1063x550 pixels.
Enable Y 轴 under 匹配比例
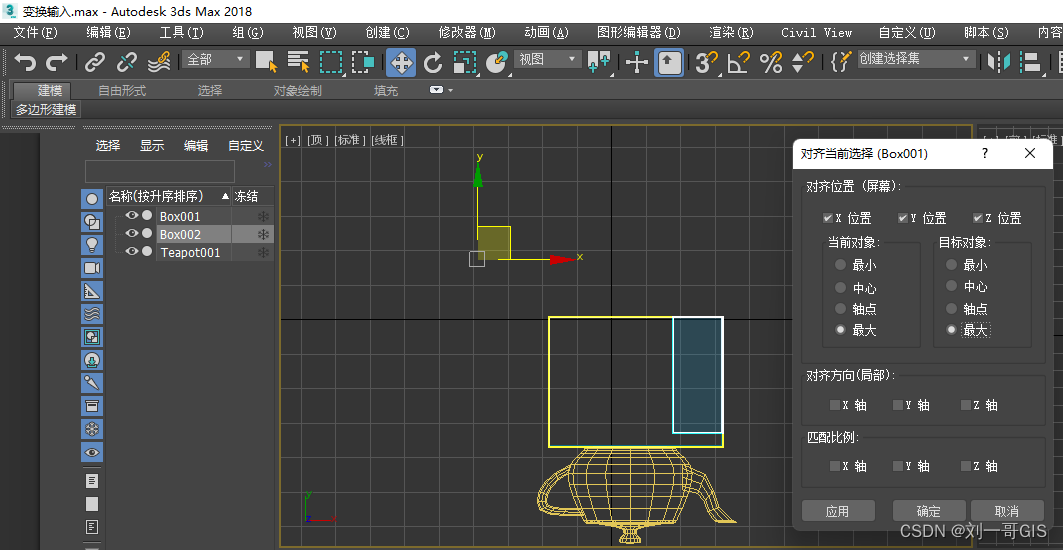tap(898, 466)
